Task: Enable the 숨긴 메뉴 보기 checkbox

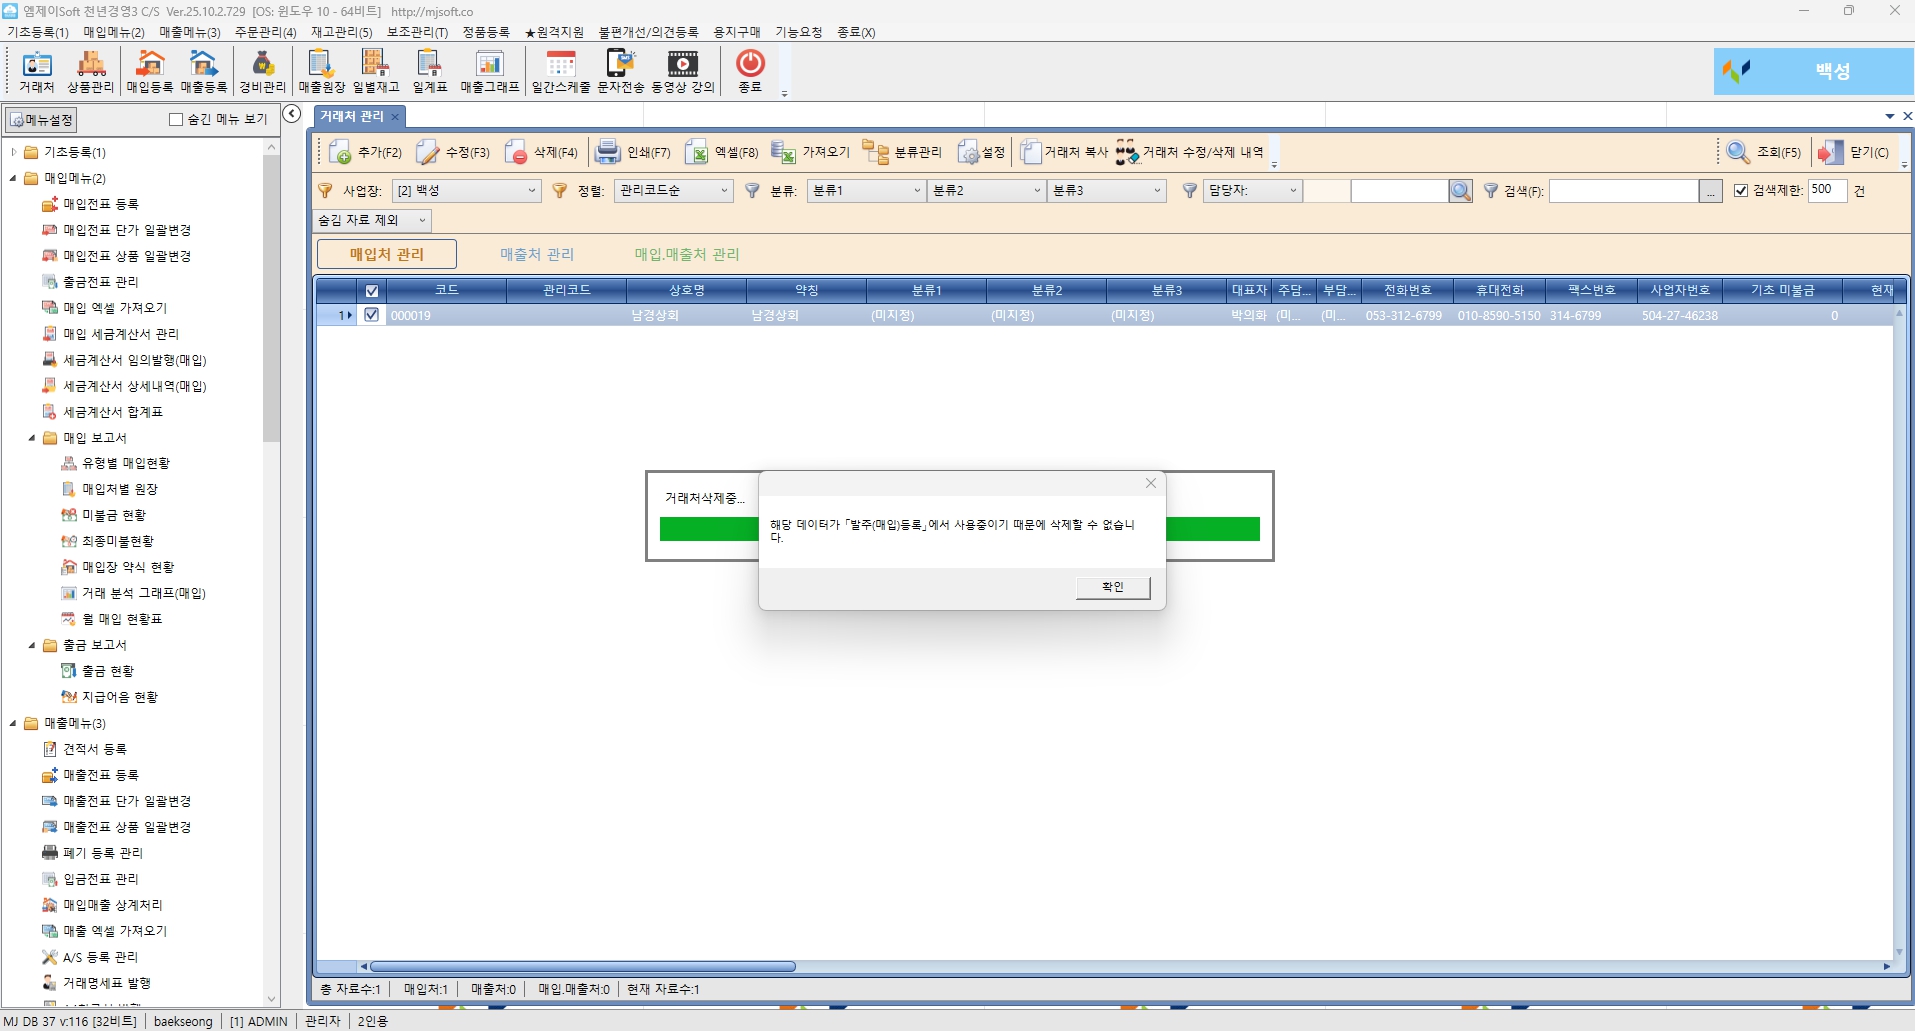Action: [176, 120]
